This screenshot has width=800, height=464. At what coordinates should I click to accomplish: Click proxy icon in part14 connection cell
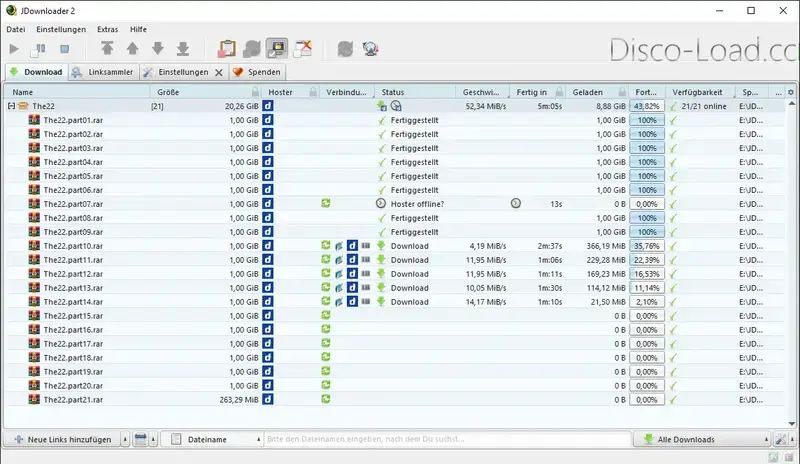tap(339, 302)
